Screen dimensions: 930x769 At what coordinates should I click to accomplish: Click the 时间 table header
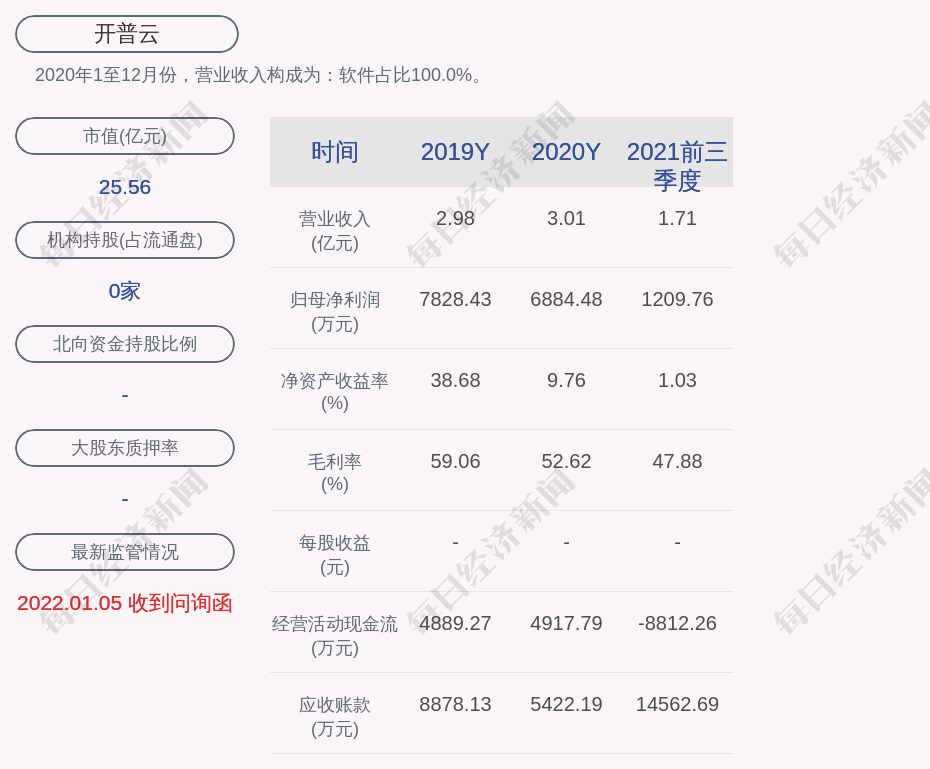335,152
